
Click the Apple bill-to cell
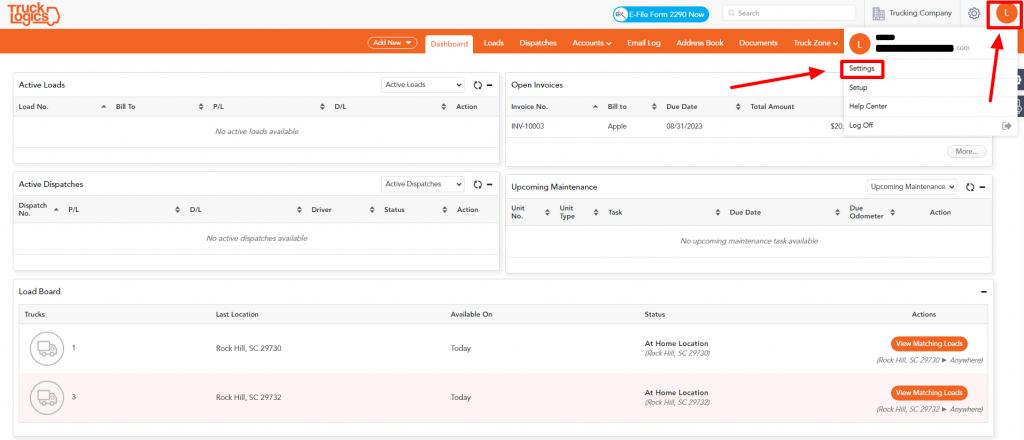[617, 127]
